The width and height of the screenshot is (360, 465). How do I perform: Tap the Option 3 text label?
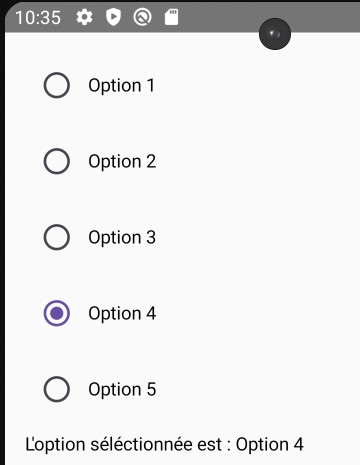[x=122, y=238]
